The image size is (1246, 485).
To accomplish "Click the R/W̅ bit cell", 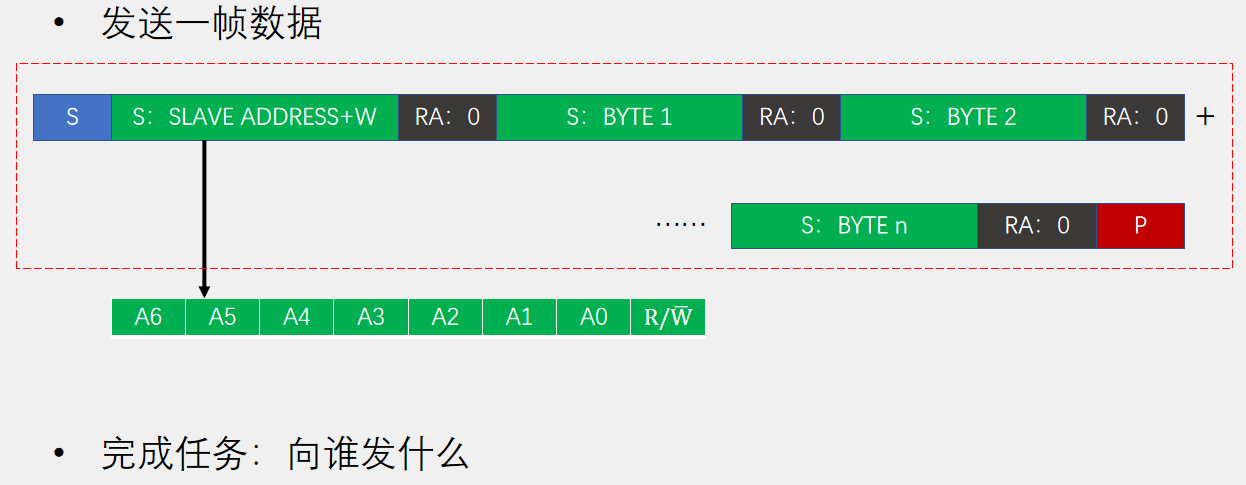I will [x=668, y=318].
